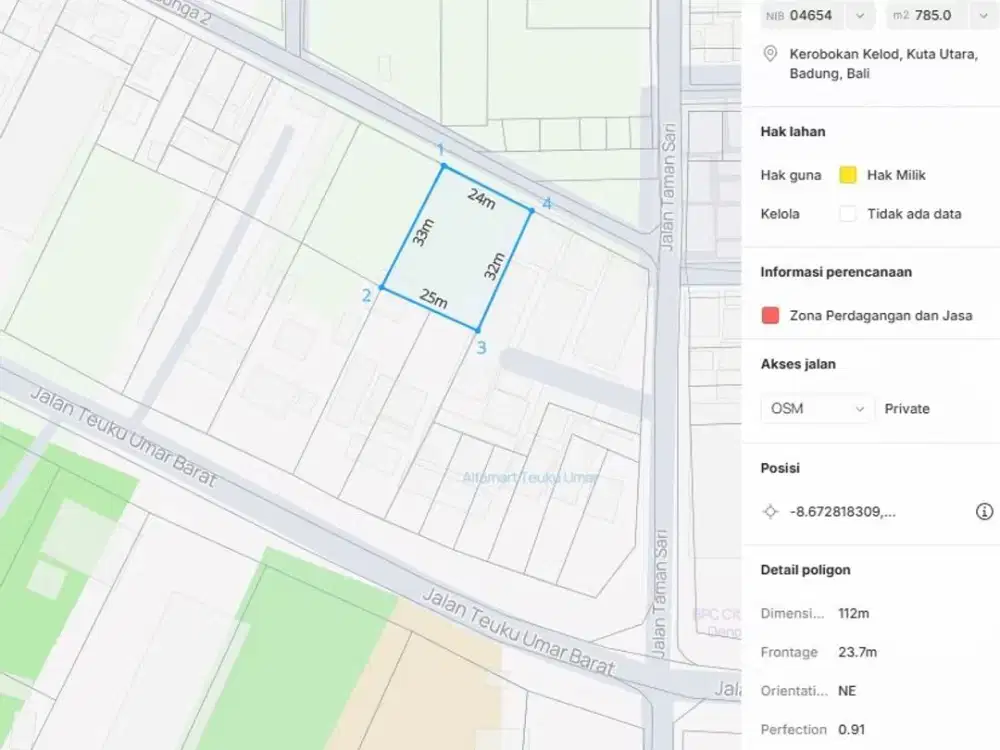1000x750 pixels.
Task: Click the crosshair position icon
Action: tap(770, 511)
